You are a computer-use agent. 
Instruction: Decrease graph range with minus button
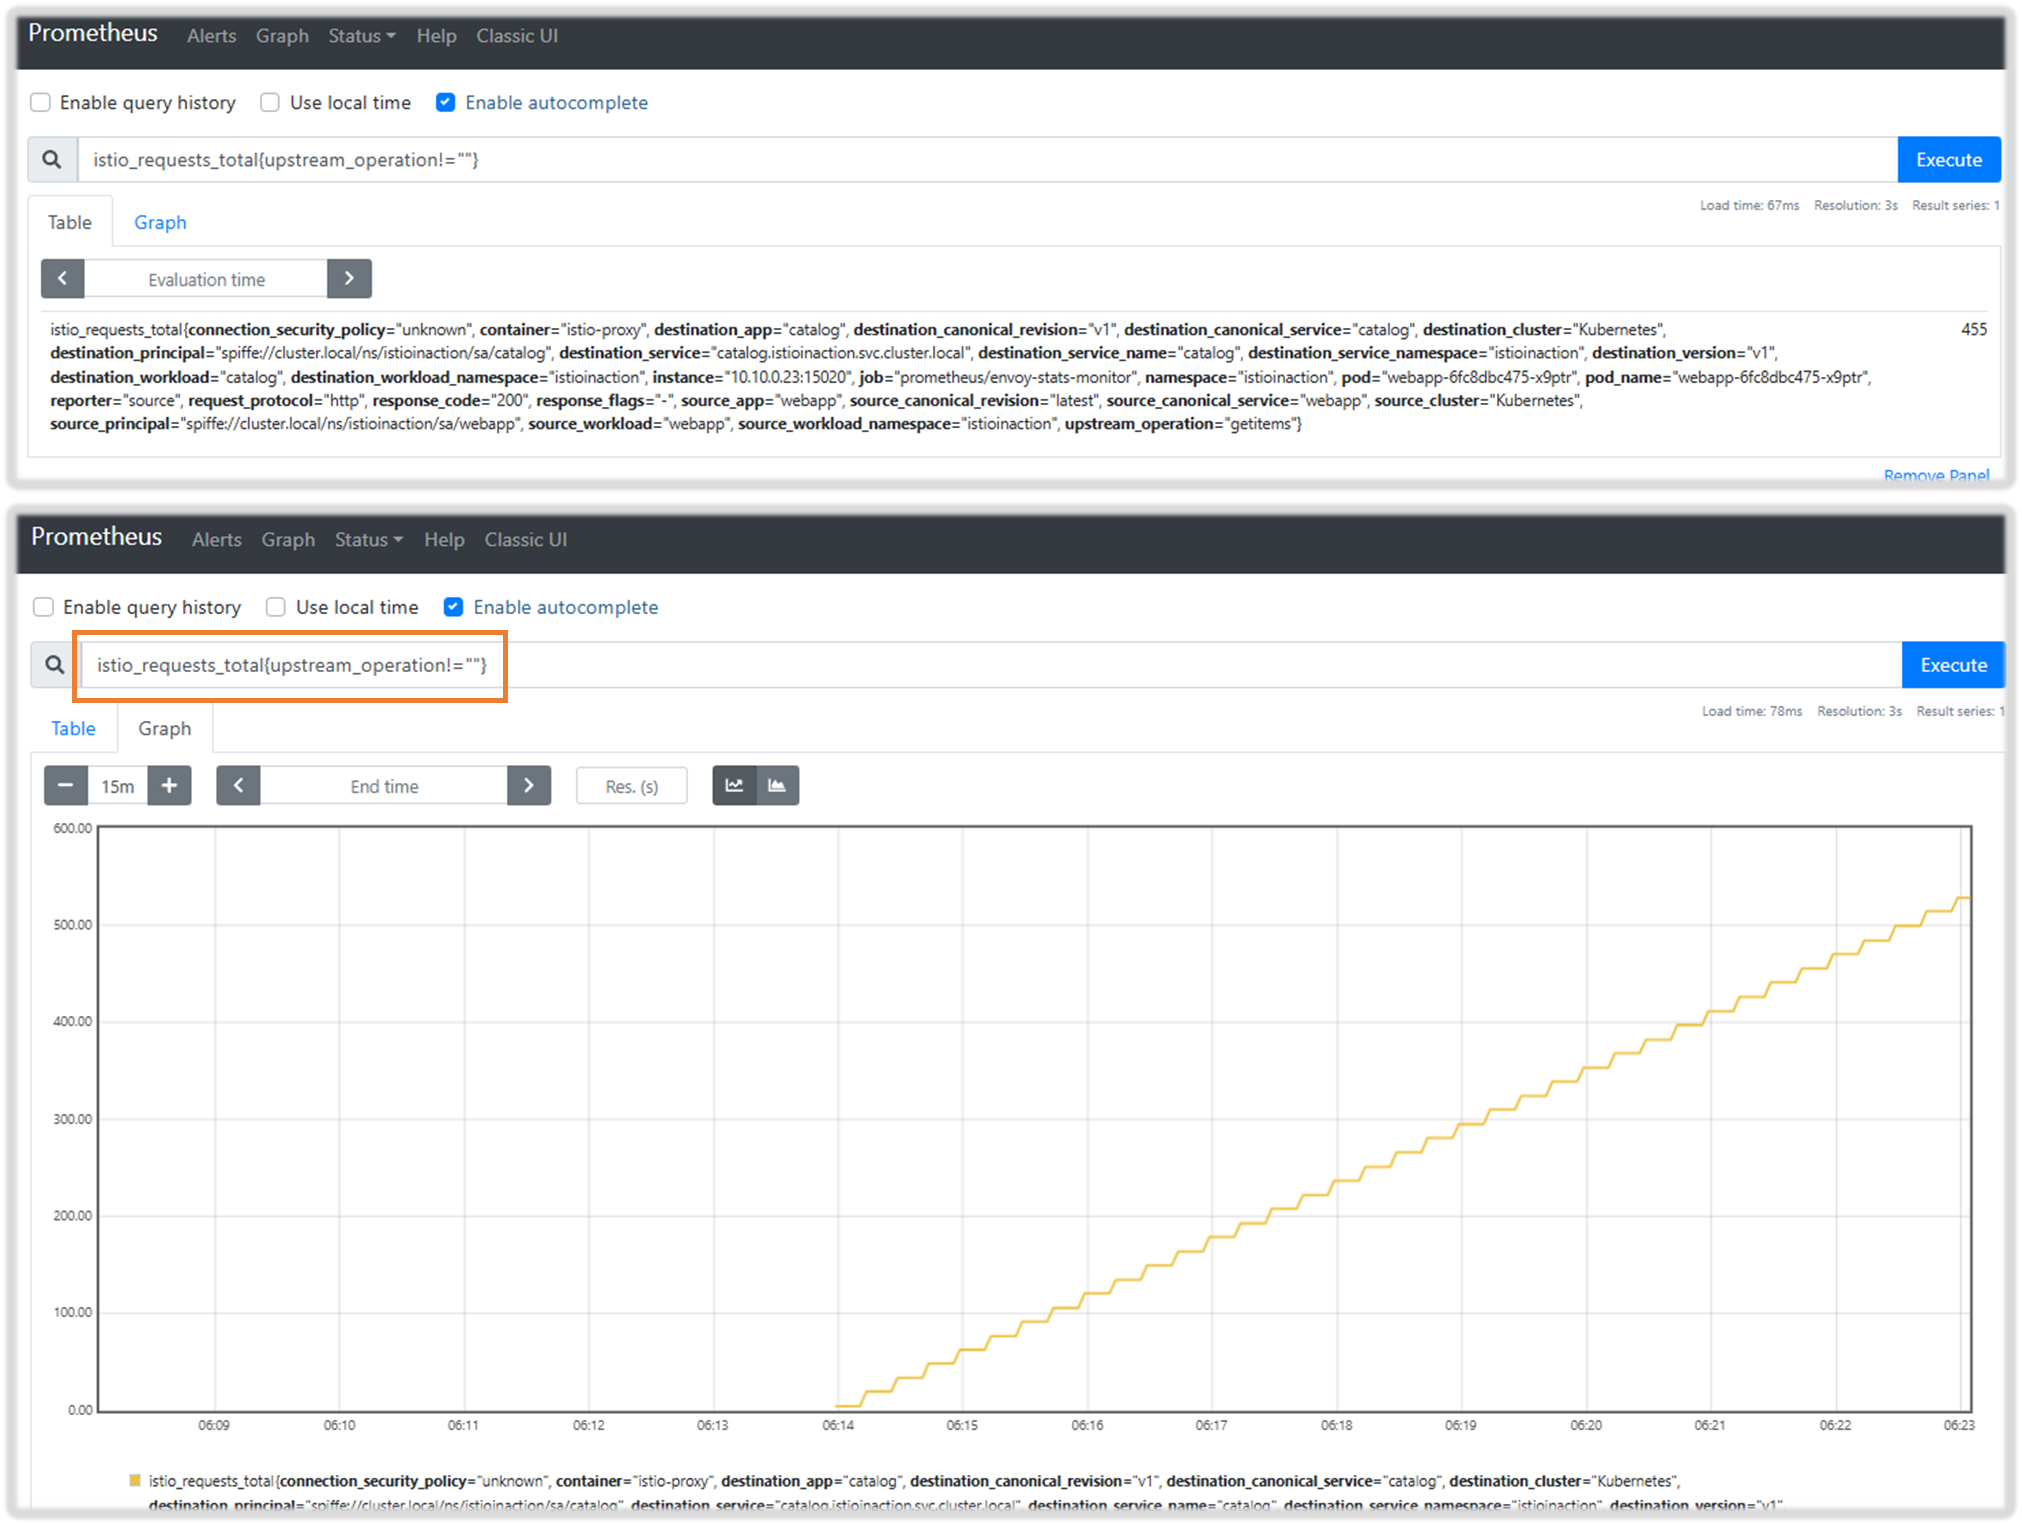point(66,786)
